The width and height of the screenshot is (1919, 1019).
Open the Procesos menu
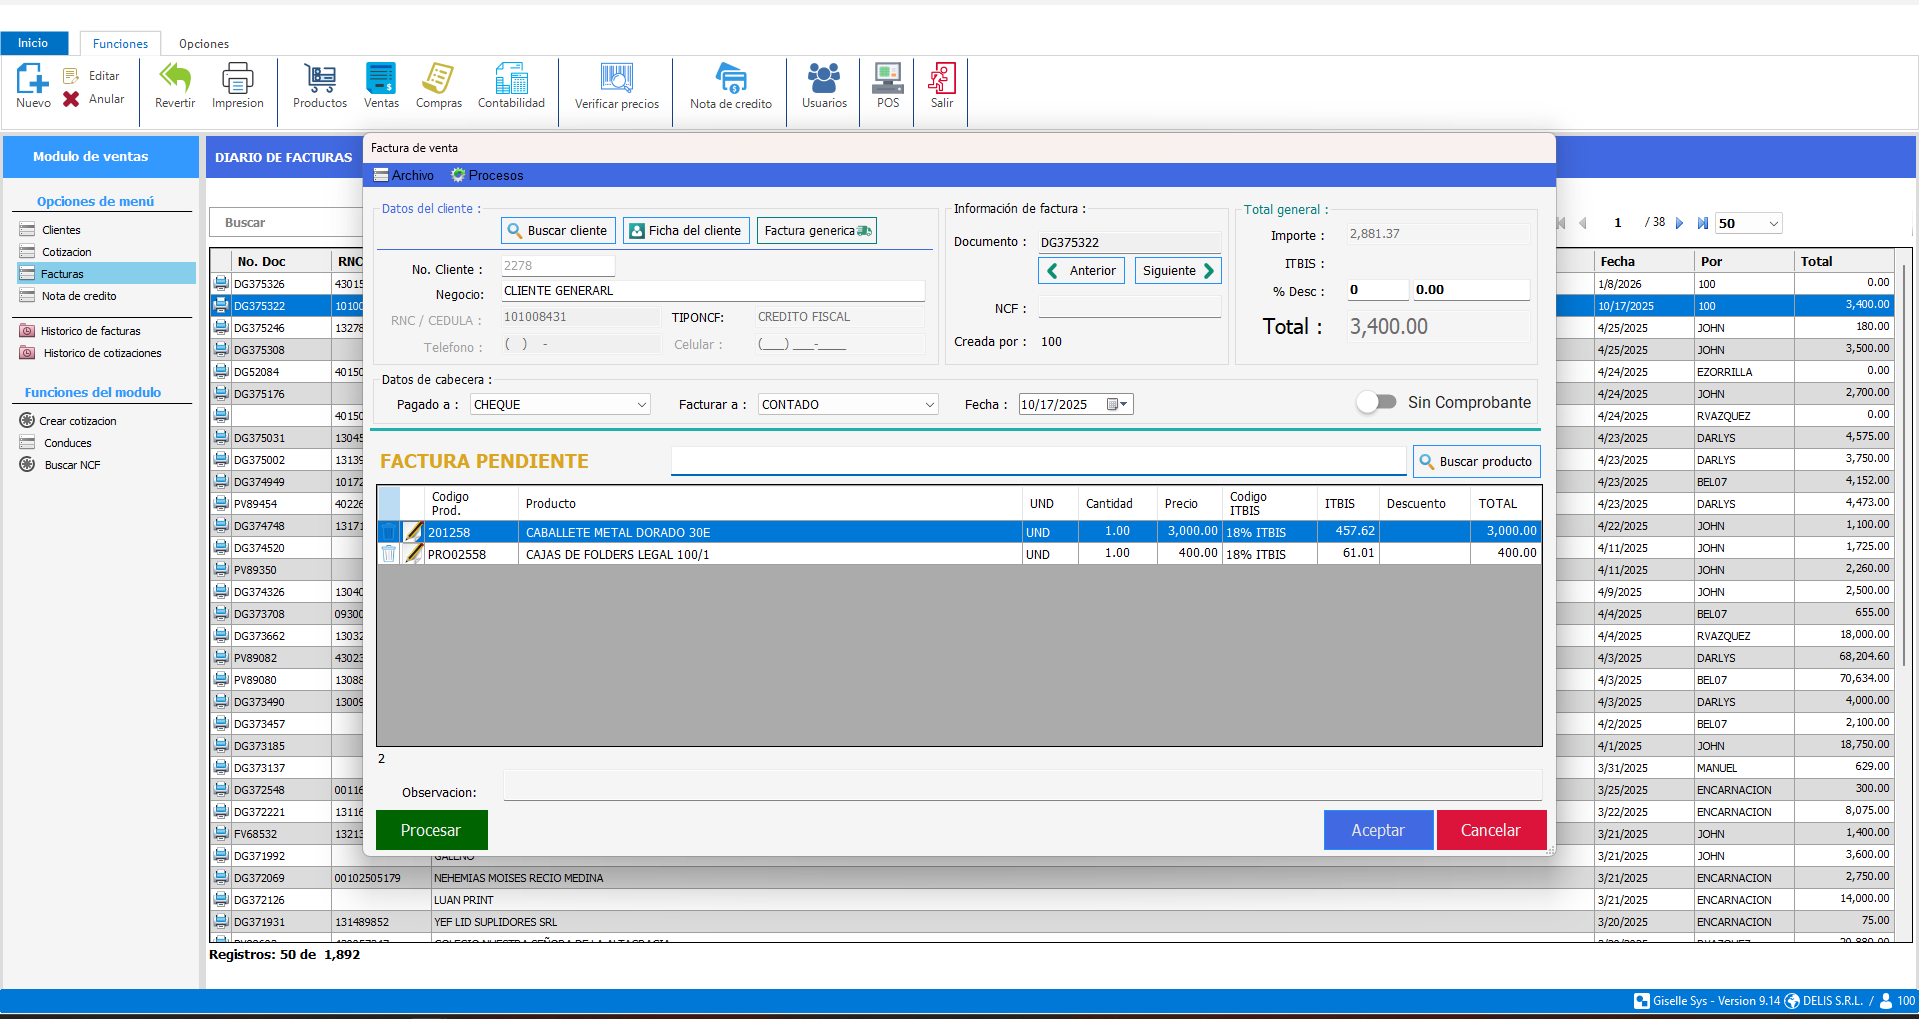click(x=487, y=175)
